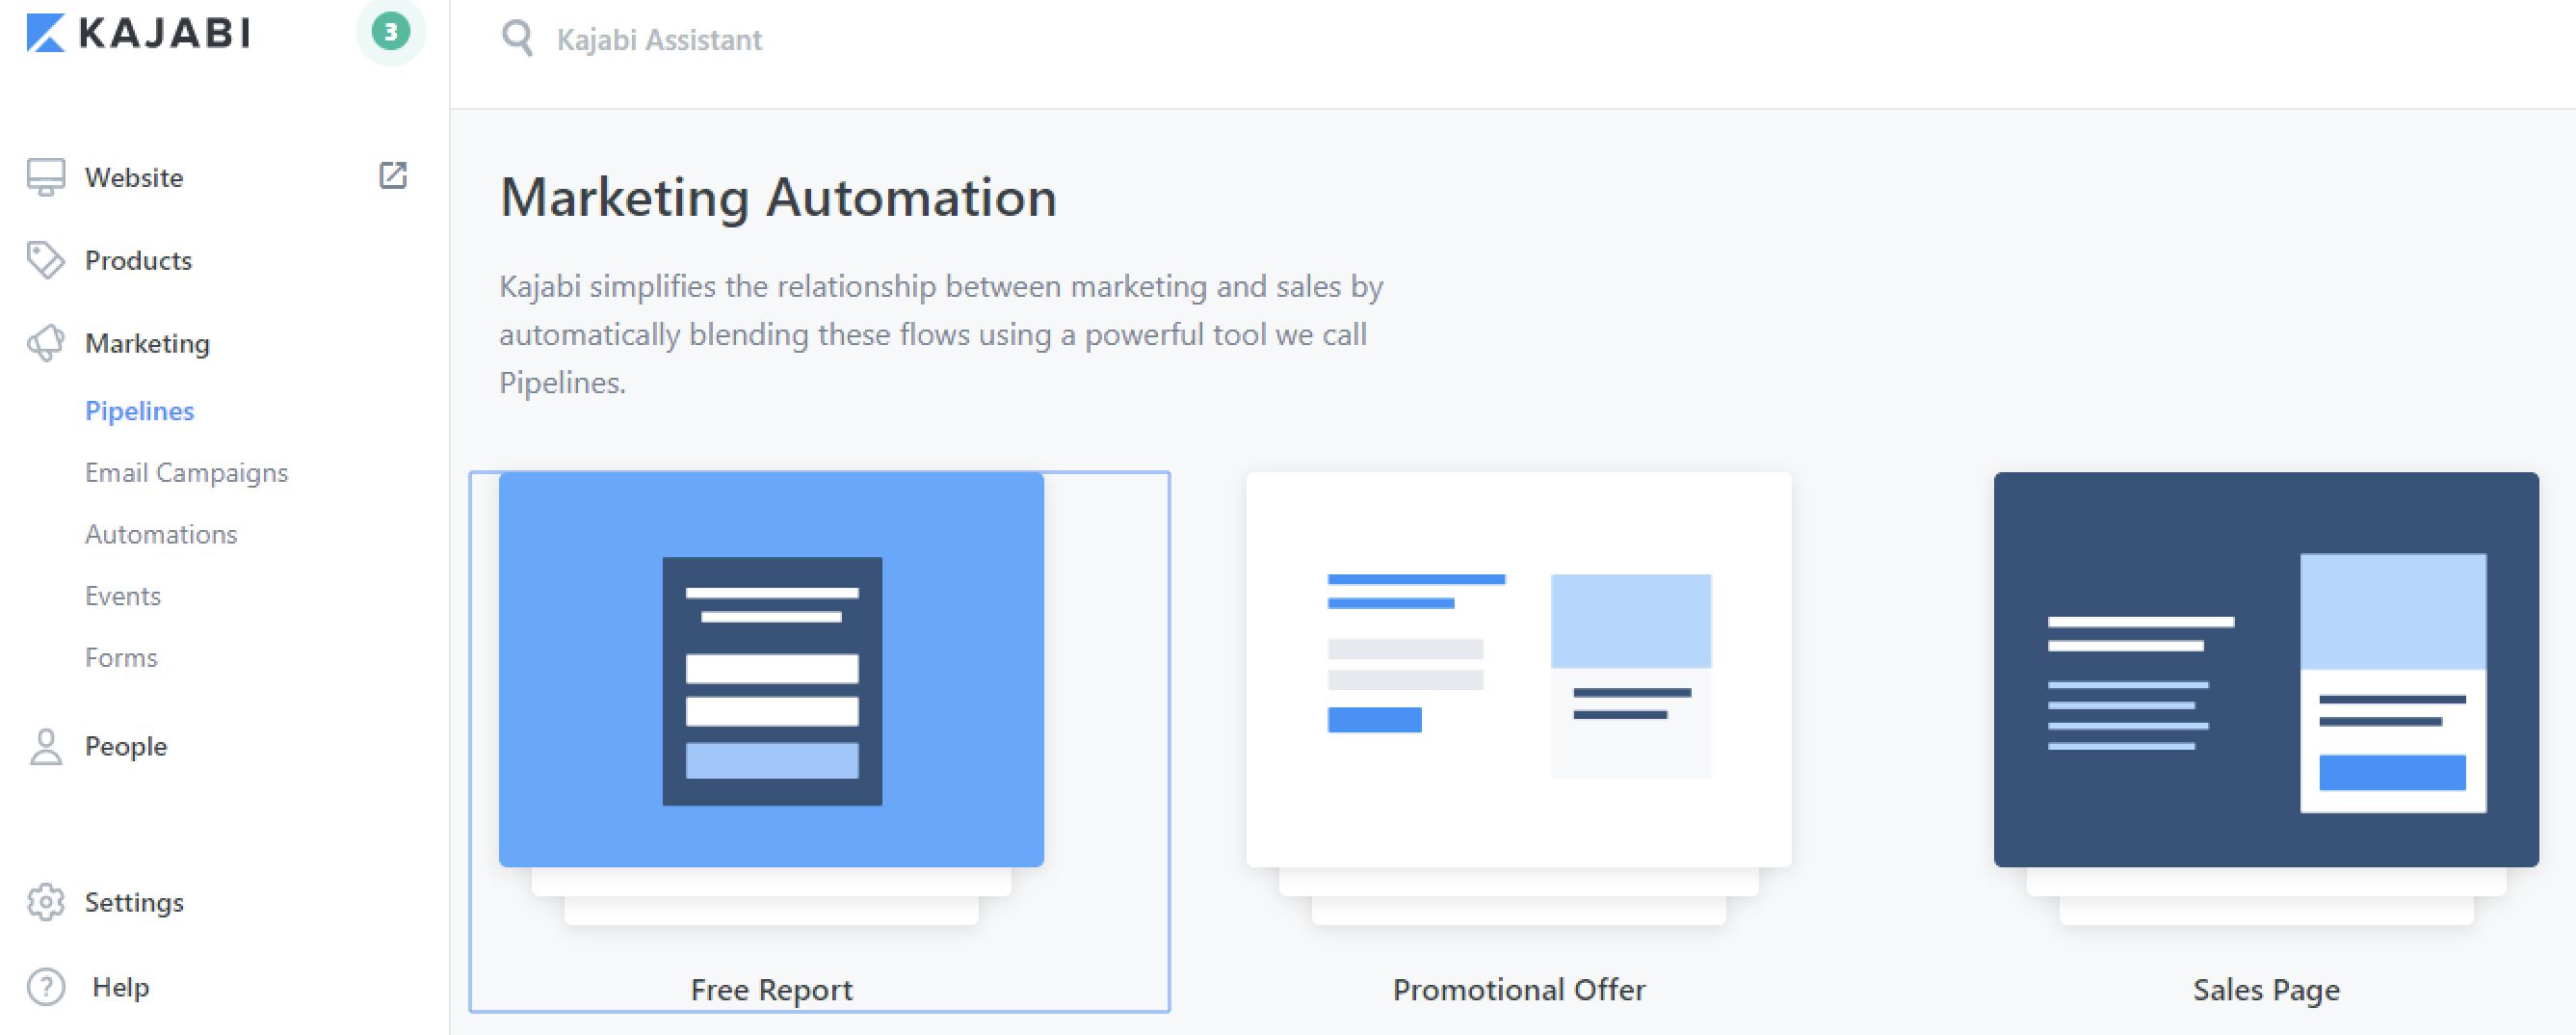Click the Website monitor icon
This screenshot has width=2576, height=1035.
[x=46, y=177]
